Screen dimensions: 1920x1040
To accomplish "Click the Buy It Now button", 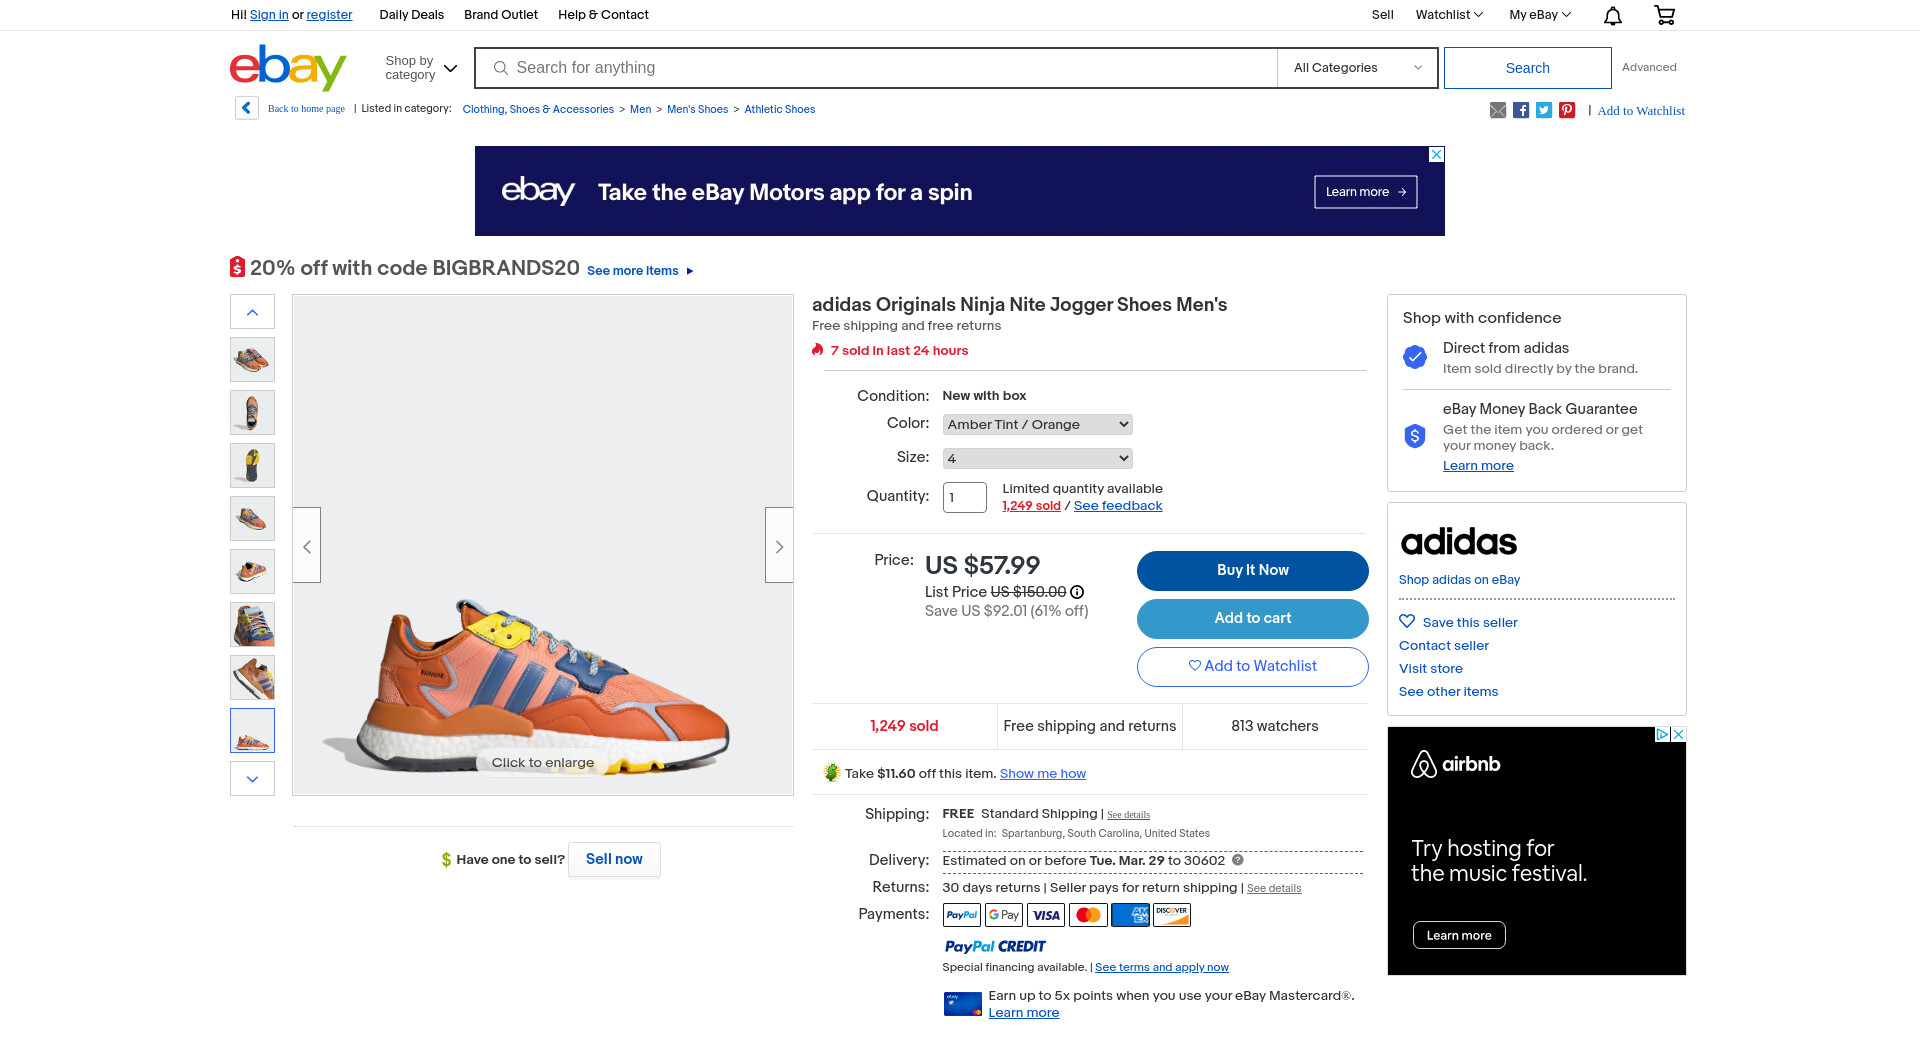I will coord(1252,570).
